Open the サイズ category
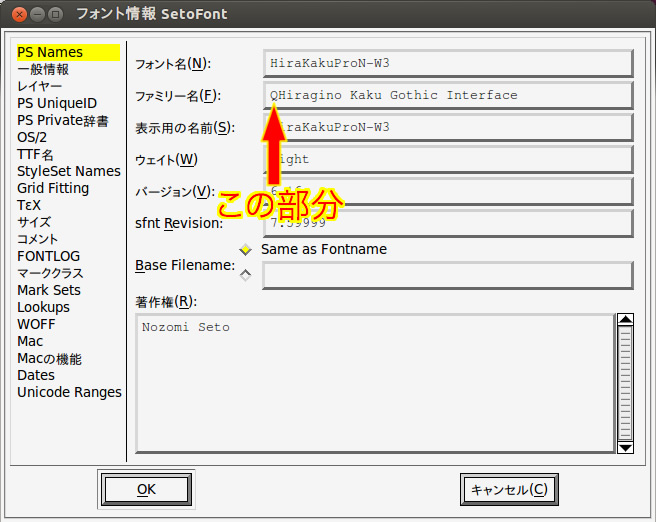 (34, 223)
